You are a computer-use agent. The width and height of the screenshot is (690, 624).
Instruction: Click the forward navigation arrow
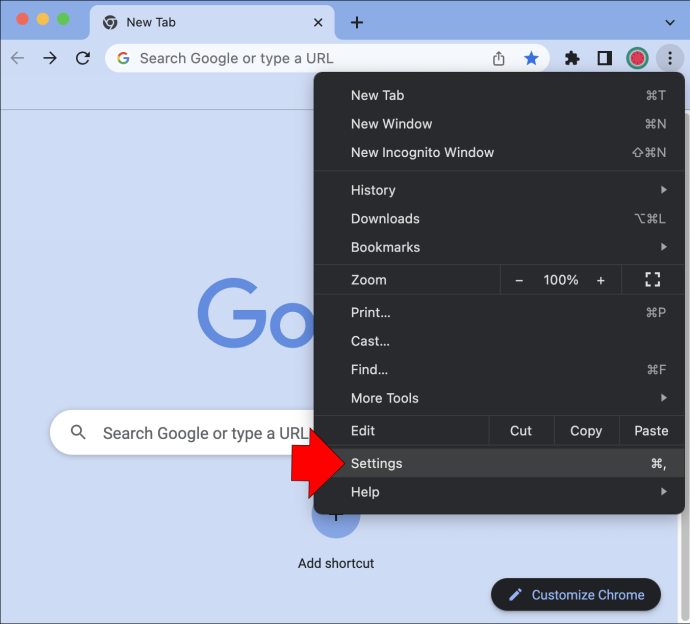50,58
